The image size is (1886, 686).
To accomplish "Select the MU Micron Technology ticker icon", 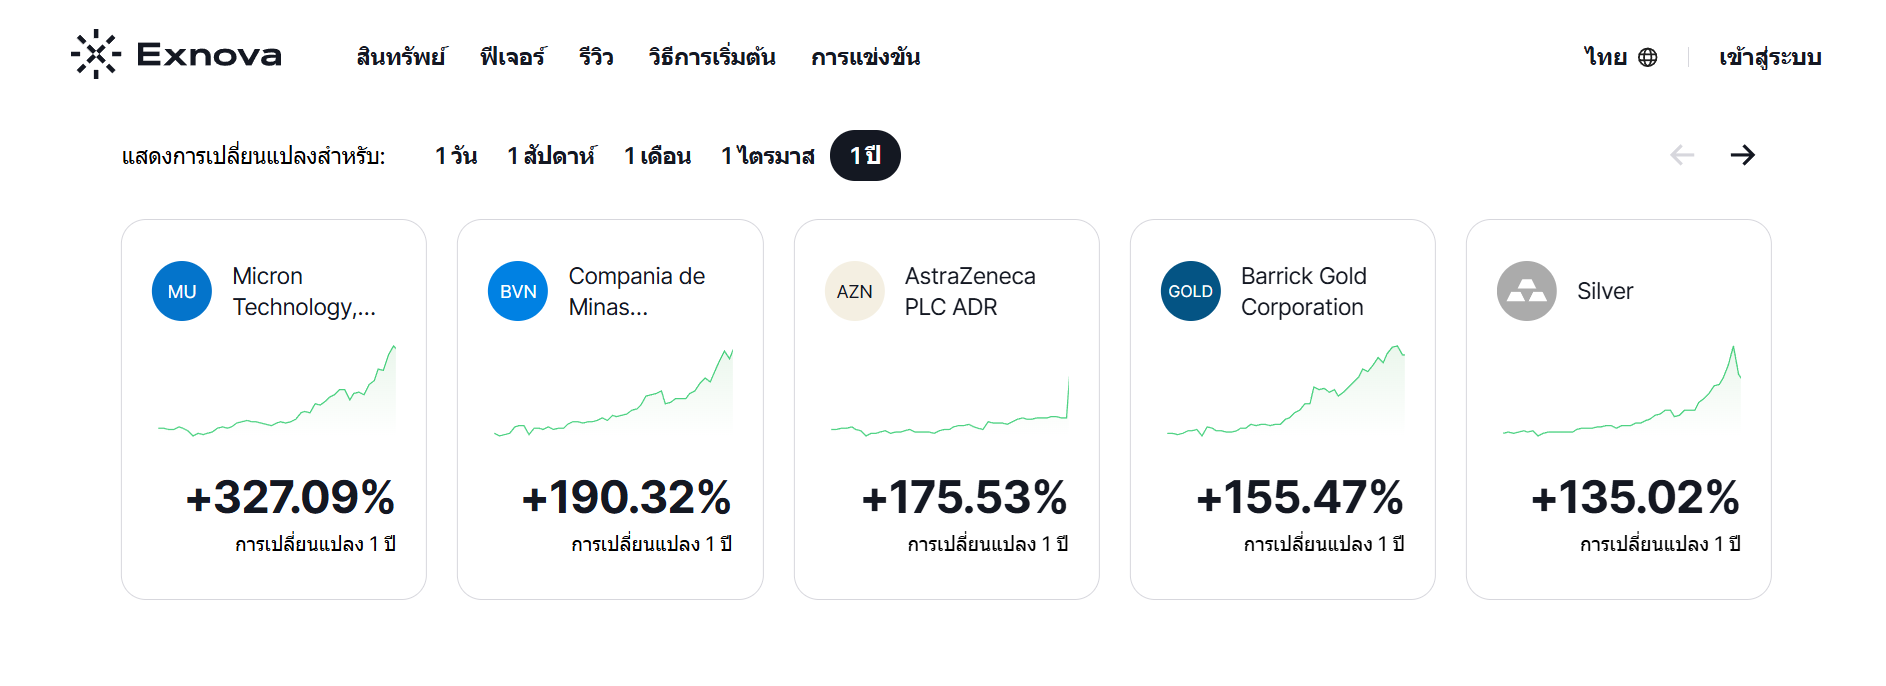I will 182,291.
